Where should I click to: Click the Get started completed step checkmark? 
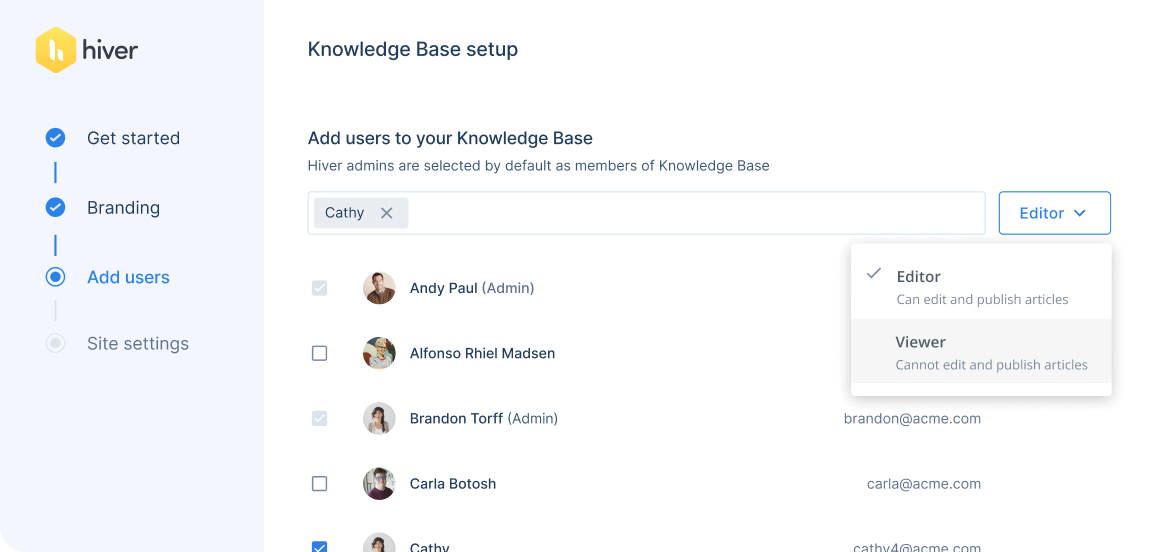click(56, 138)
